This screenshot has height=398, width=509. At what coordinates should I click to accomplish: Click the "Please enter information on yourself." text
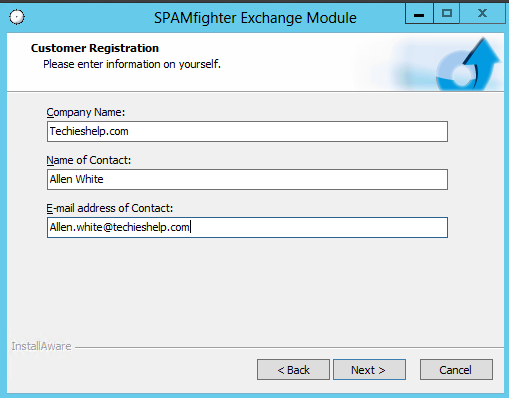[x=132, y=64]
